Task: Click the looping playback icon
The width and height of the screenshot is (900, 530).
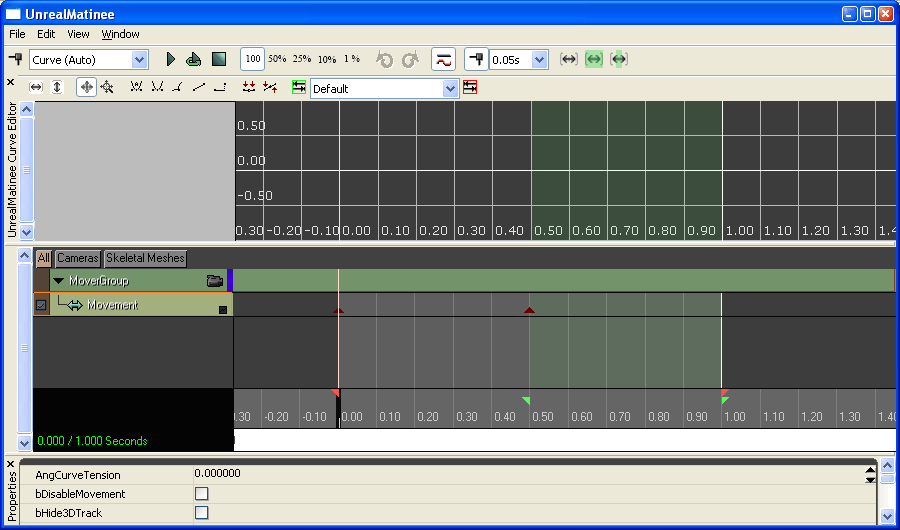Action: [x=194, y=59]
